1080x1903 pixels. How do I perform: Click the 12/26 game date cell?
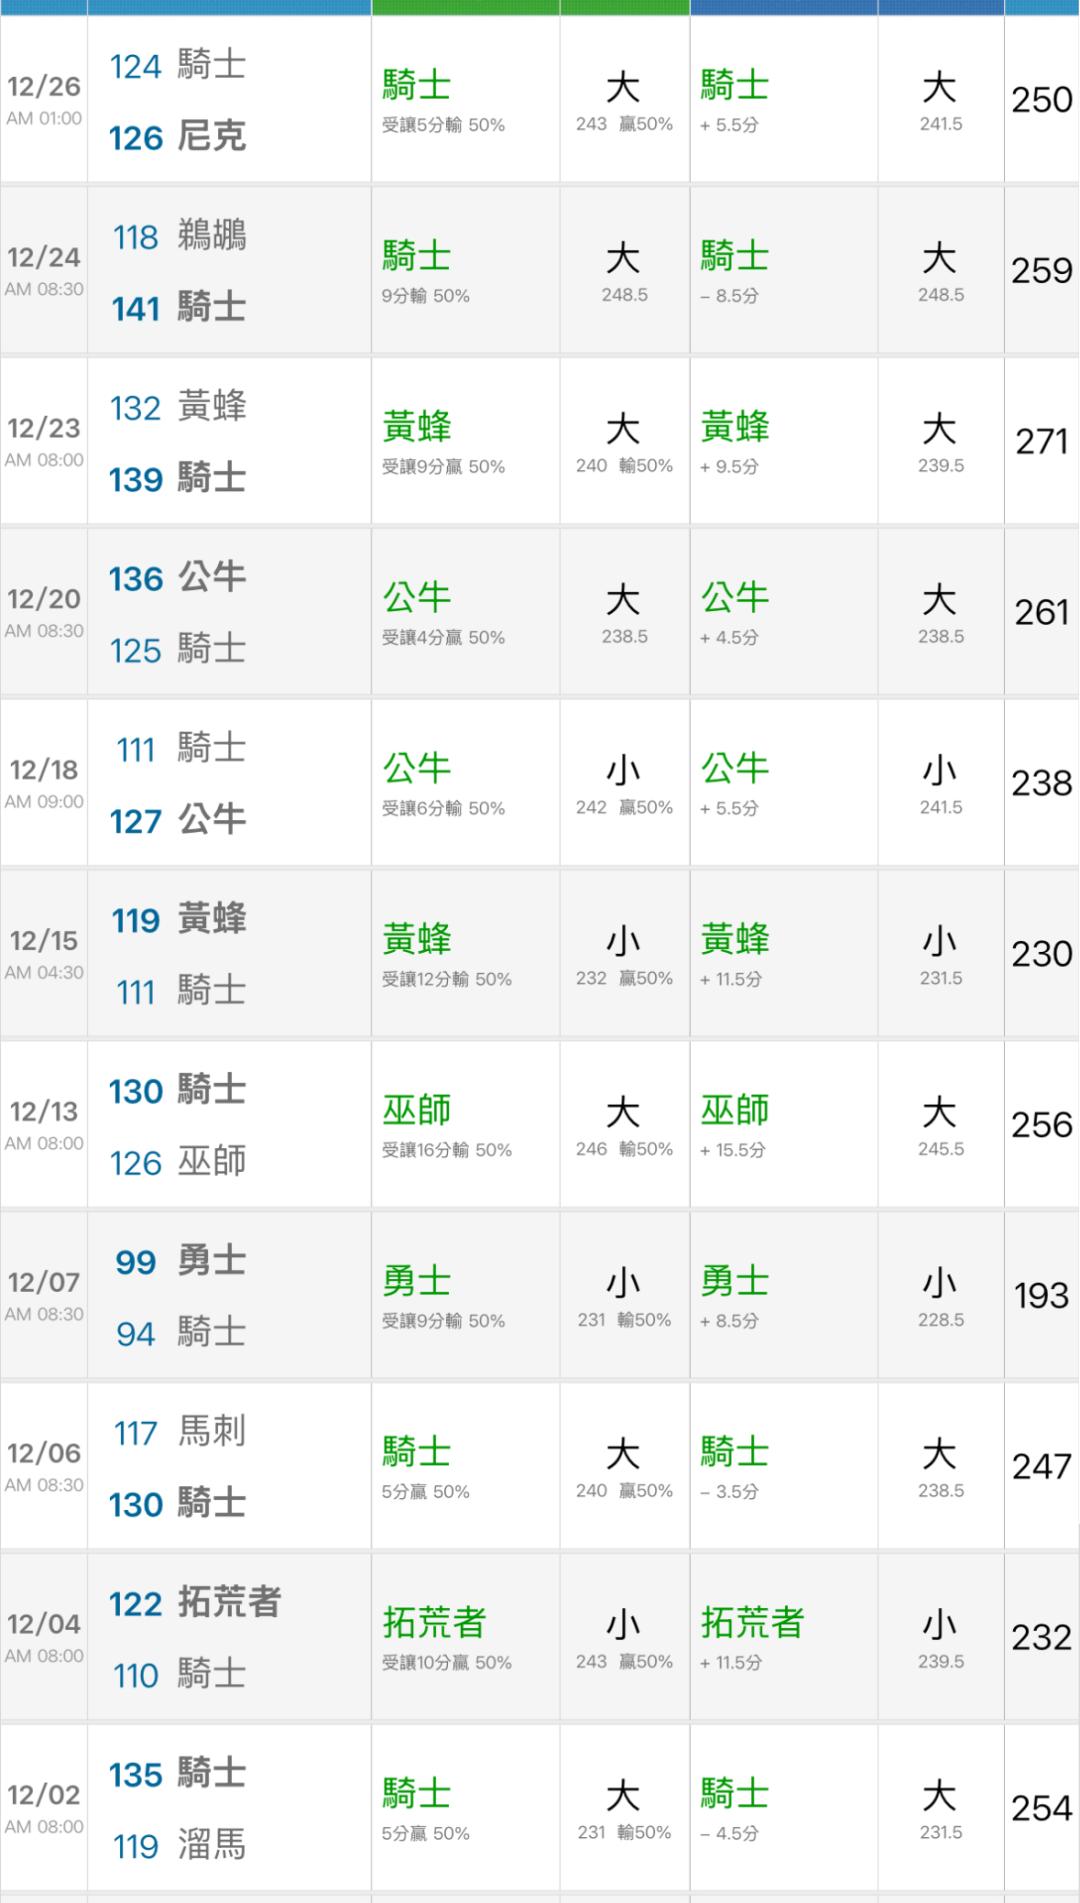coord(44,100)
